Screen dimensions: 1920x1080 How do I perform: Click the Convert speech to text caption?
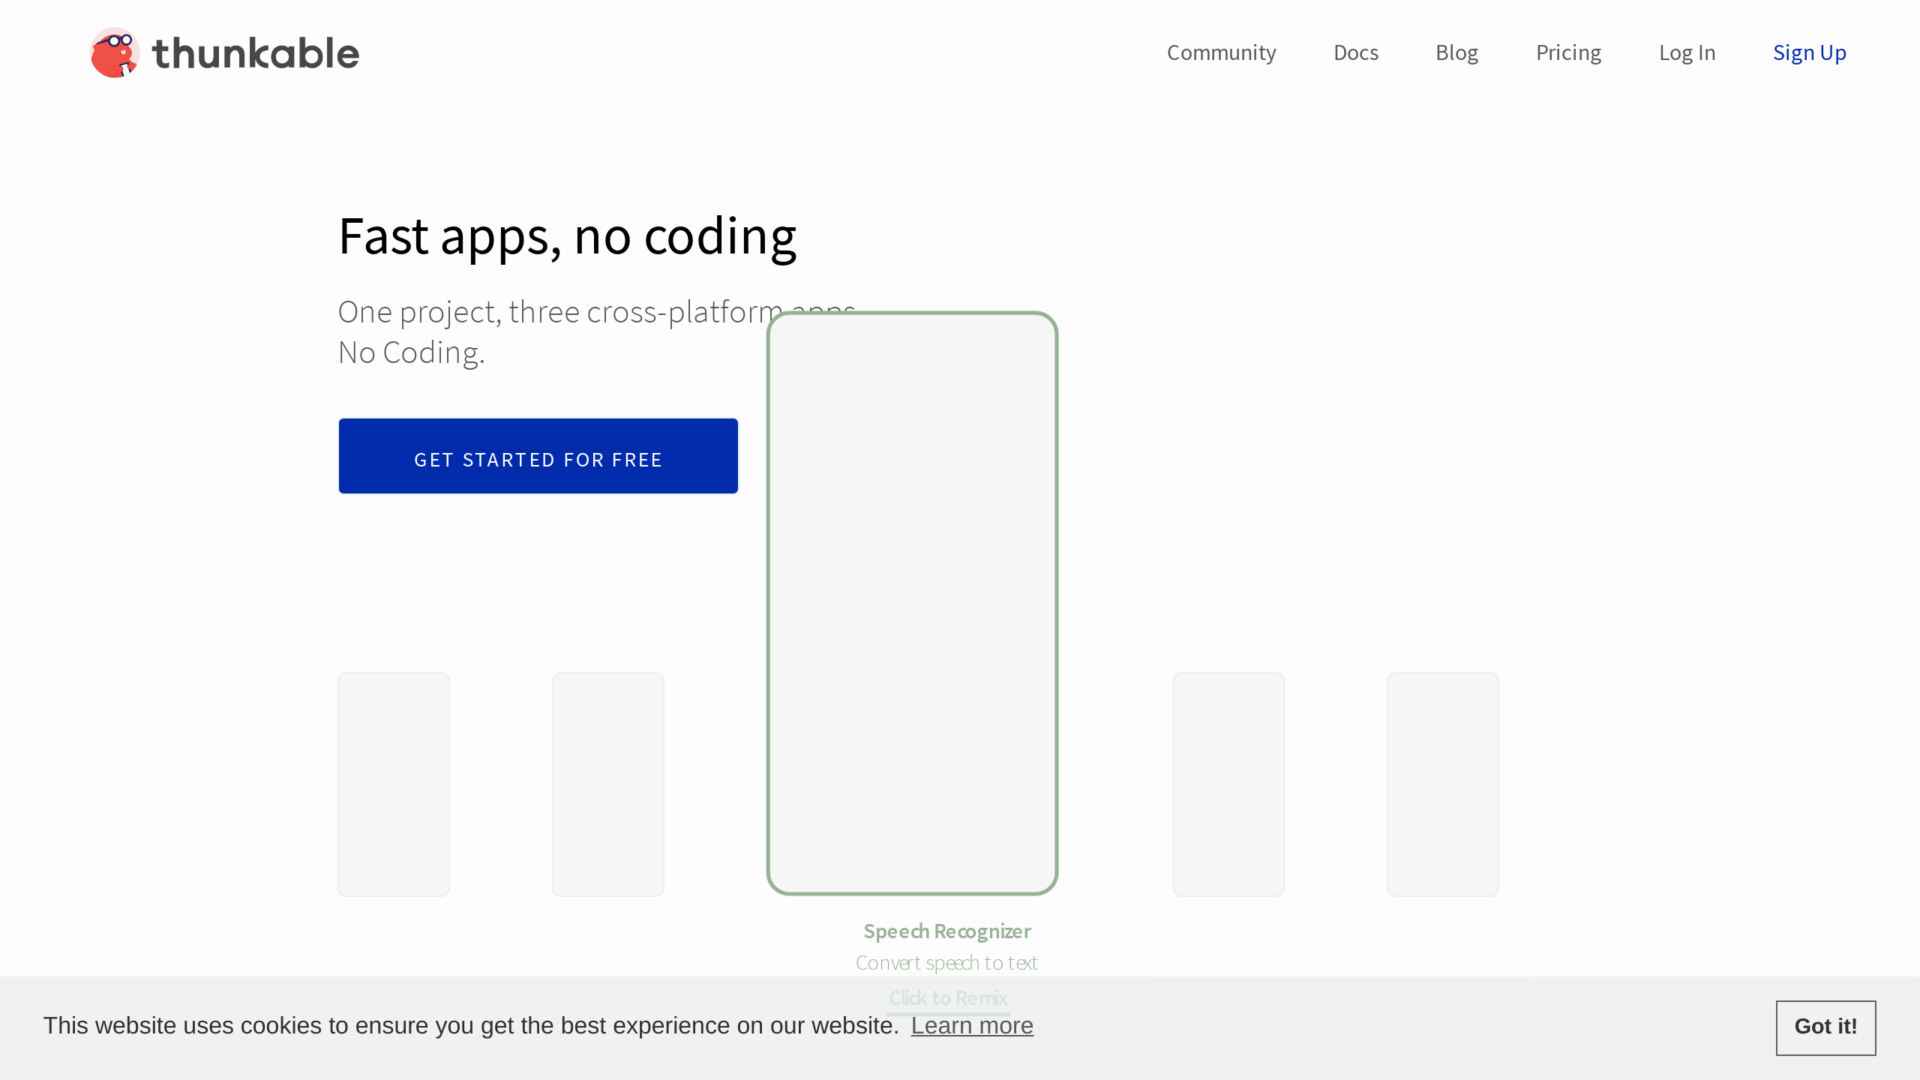coord(947,962)
